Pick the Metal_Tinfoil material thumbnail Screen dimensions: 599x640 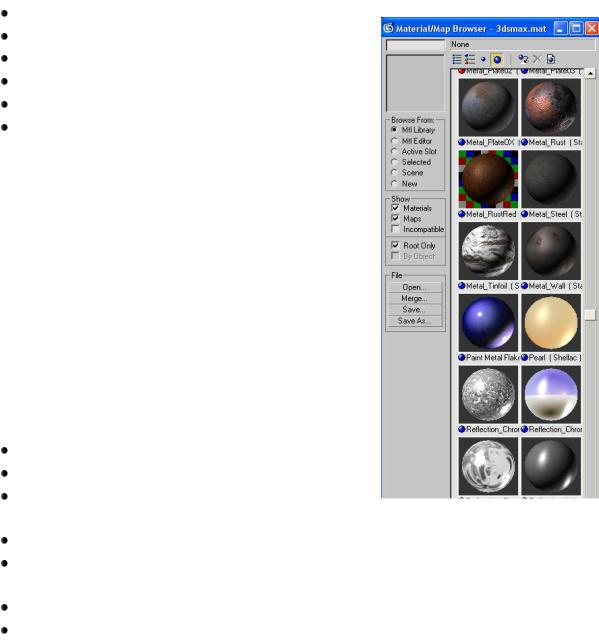pyautogui.click(x=488, y=251)
